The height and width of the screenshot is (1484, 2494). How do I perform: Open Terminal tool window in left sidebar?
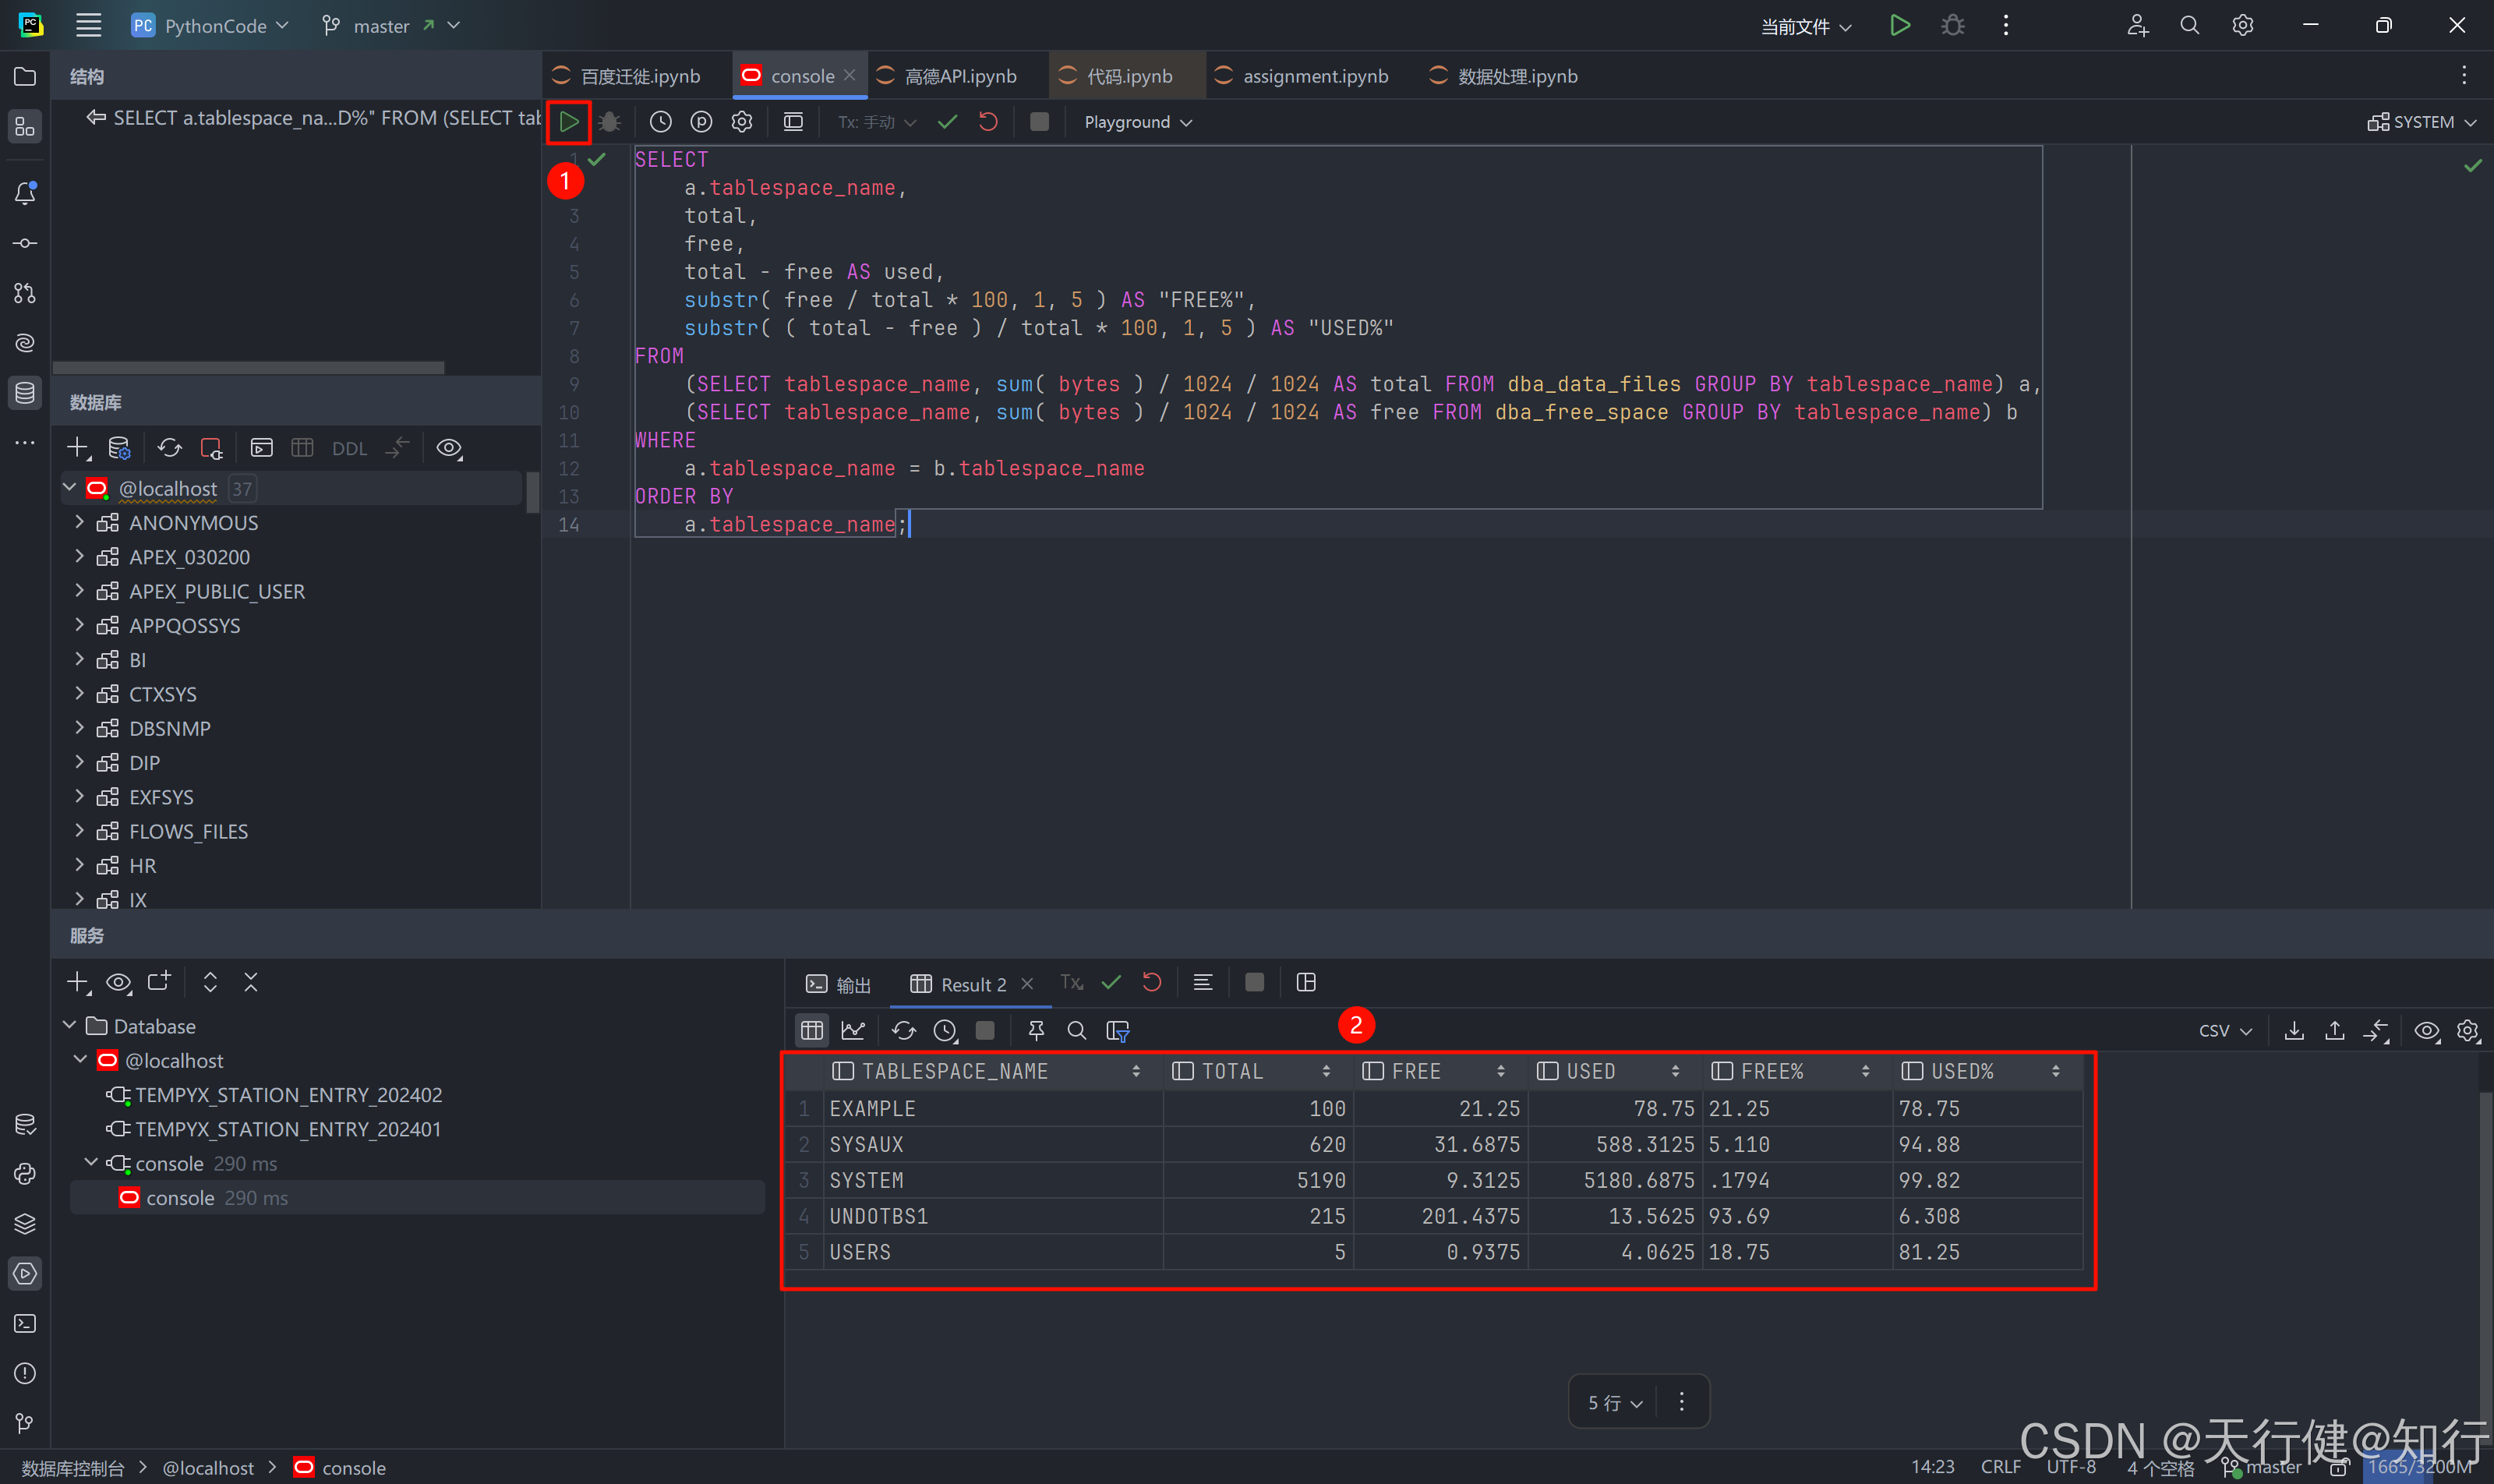point(25,1323)
